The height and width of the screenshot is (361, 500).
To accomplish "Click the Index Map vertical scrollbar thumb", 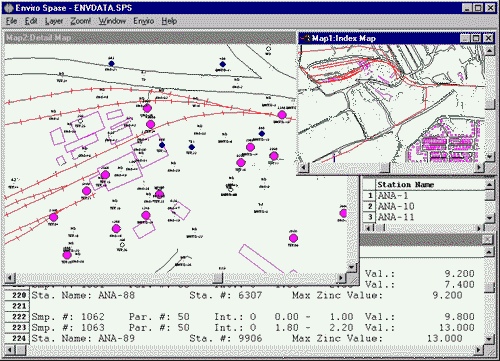I will pos(489,104).
